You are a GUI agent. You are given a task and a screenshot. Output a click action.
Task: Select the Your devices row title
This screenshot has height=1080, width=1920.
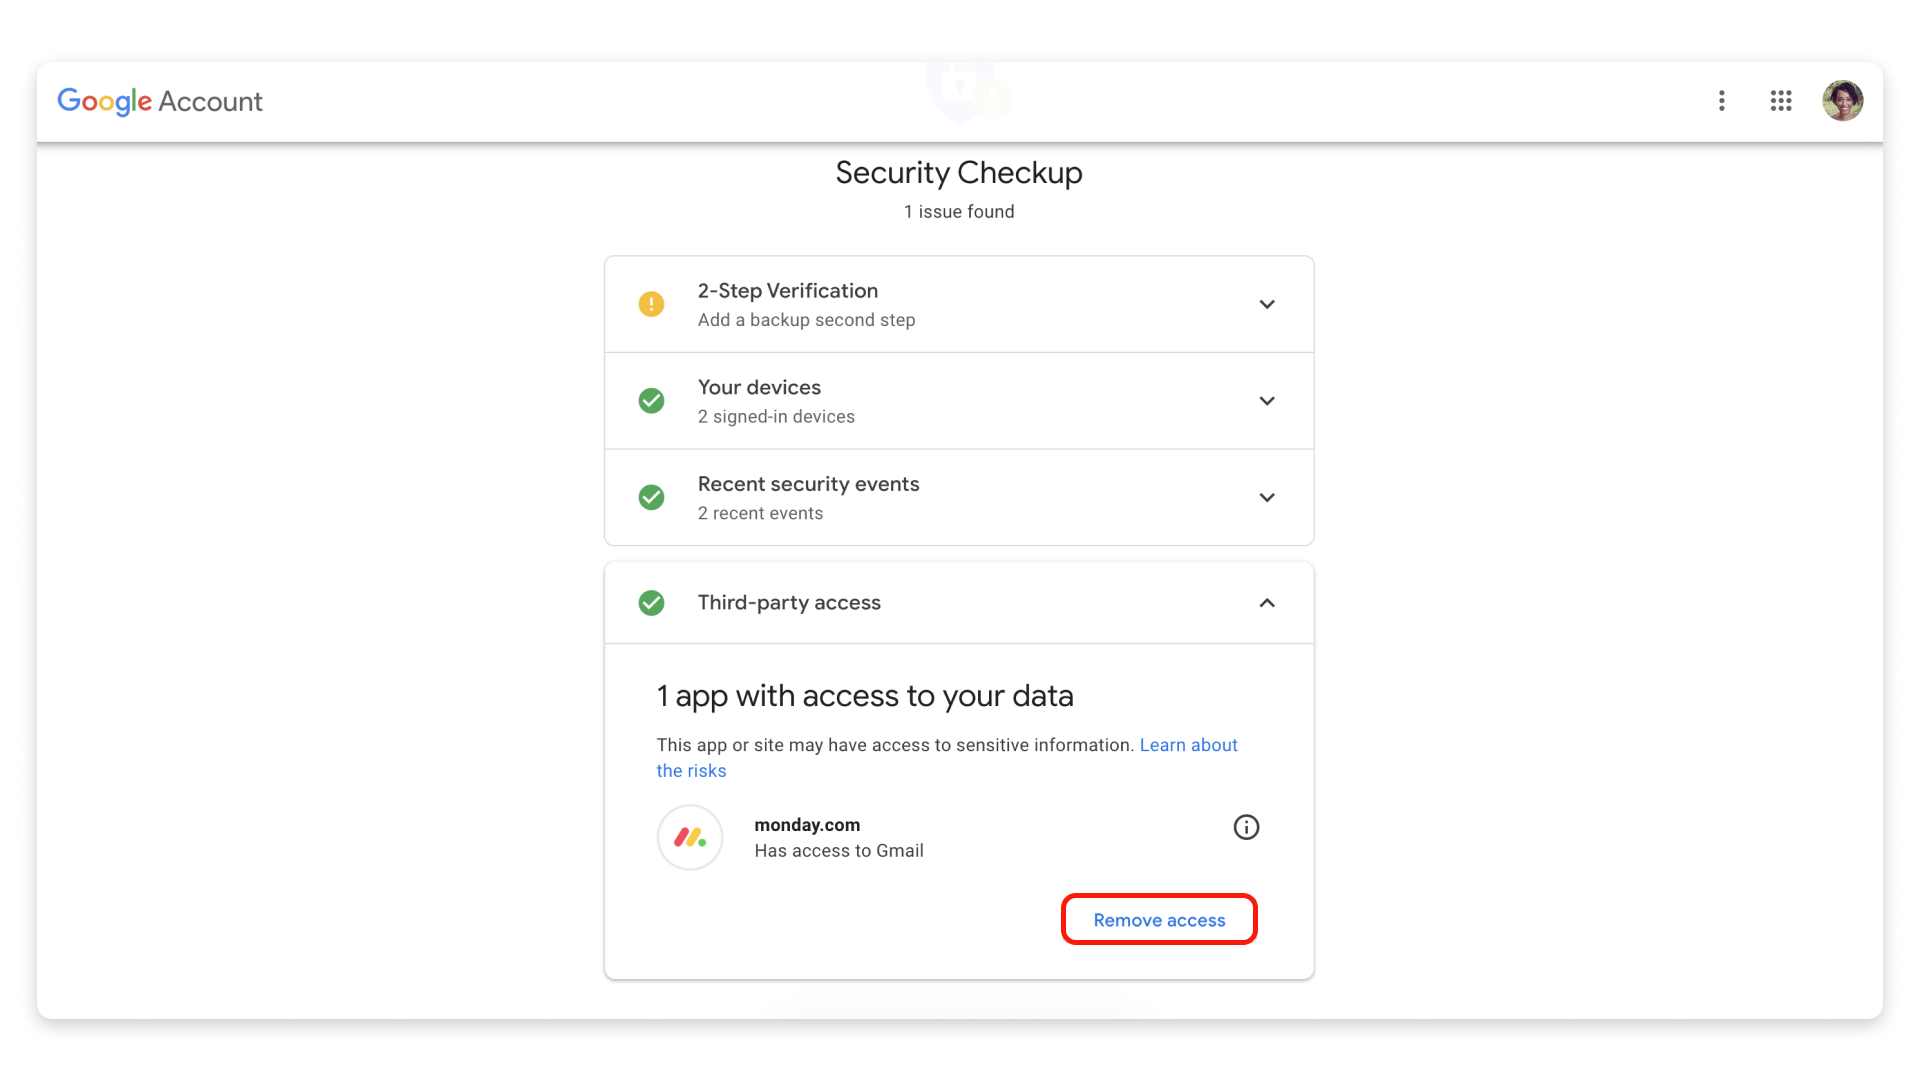point(759,388)
